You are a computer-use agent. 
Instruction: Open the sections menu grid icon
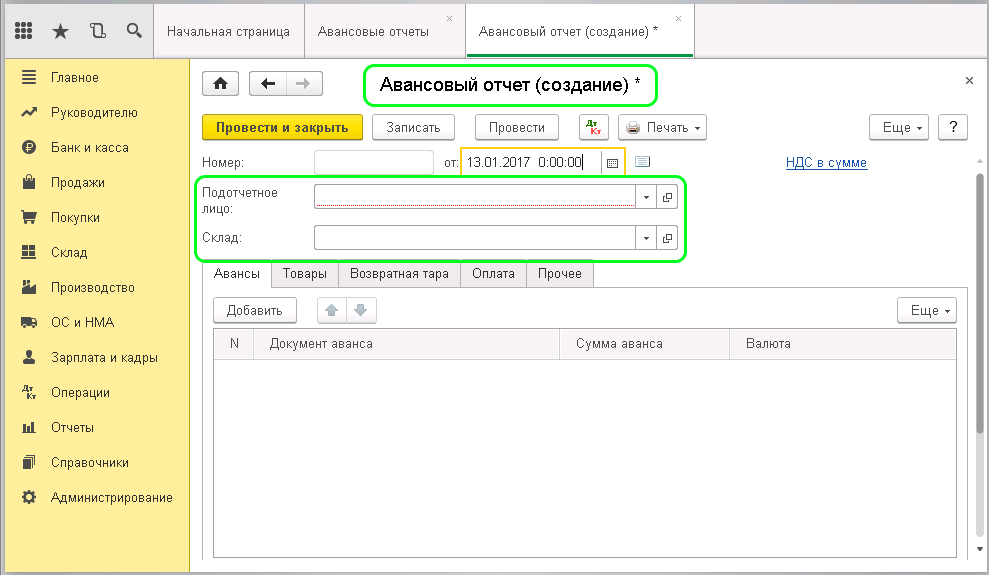point(24,31)
